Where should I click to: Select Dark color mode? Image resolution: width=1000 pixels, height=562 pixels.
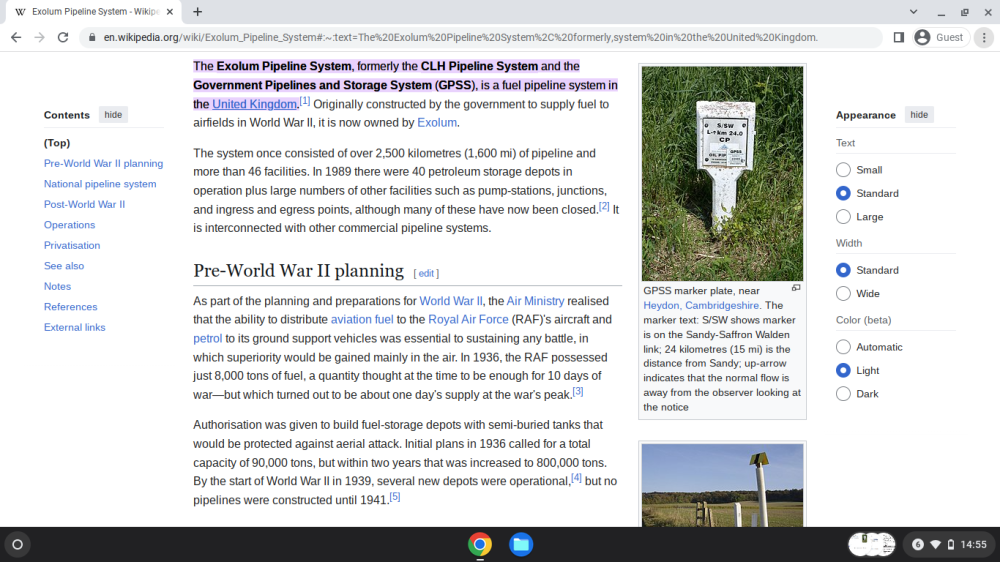tap(843, 394)
